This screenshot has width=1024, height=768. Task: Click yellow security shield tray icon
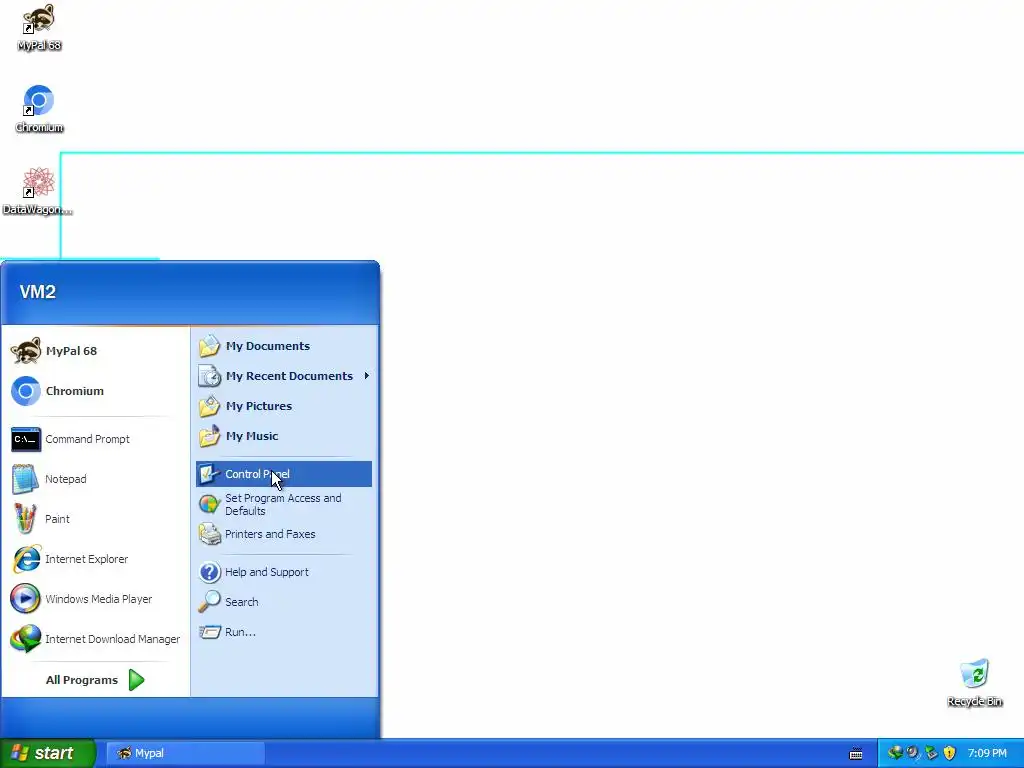950,753
